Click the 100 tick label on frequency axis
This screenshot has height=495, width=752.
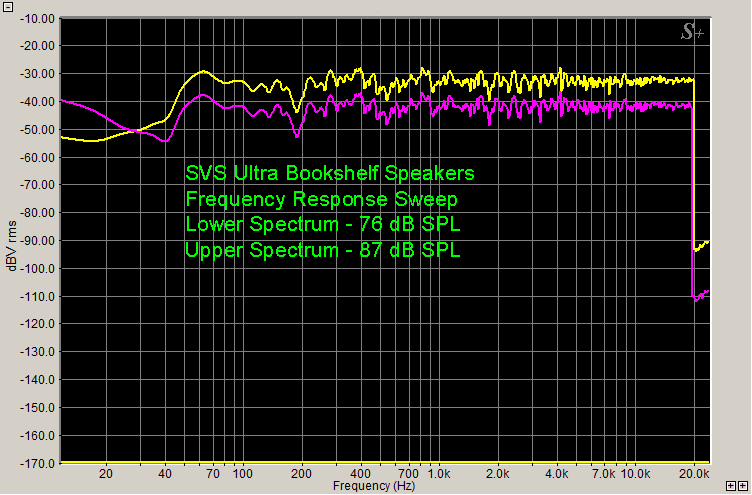pos(242,474)
